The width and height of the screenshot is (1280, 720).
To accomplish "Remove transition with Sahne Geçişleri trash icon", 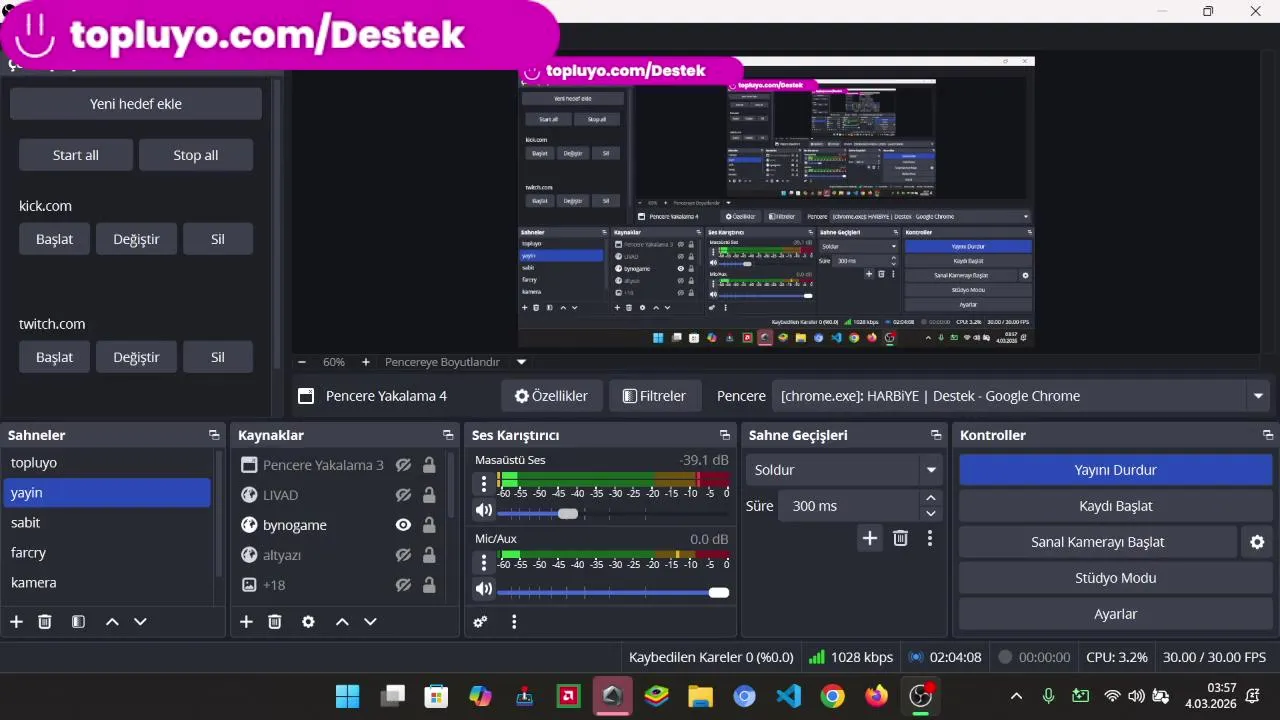I will 900,538.
